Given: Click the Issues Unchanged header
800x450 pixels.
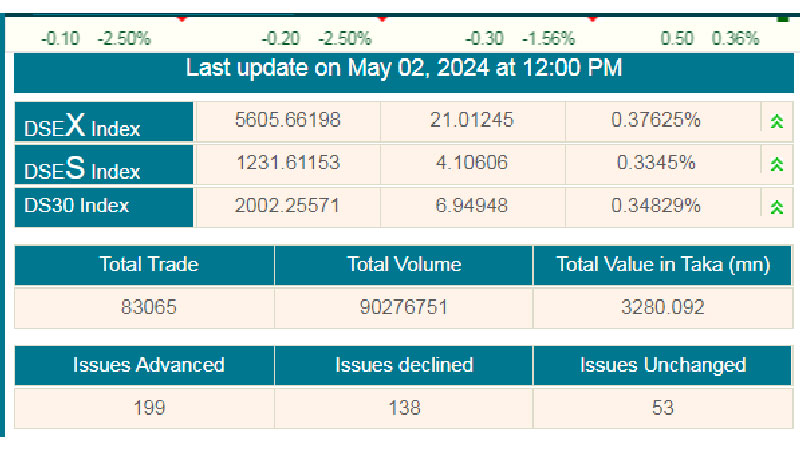Looking at the screenshot, I should tap(662, 365).
